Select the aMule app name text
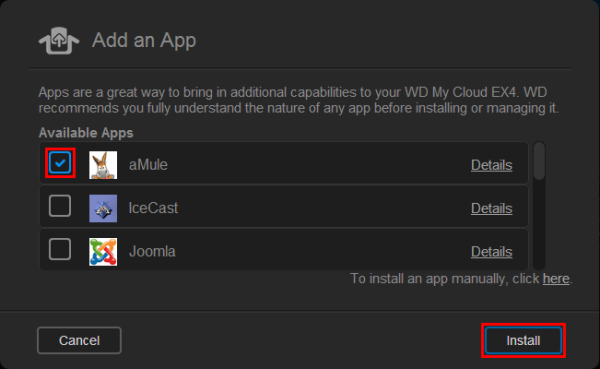The height and width of the screenshot is (369, 600). pos(148,165)
